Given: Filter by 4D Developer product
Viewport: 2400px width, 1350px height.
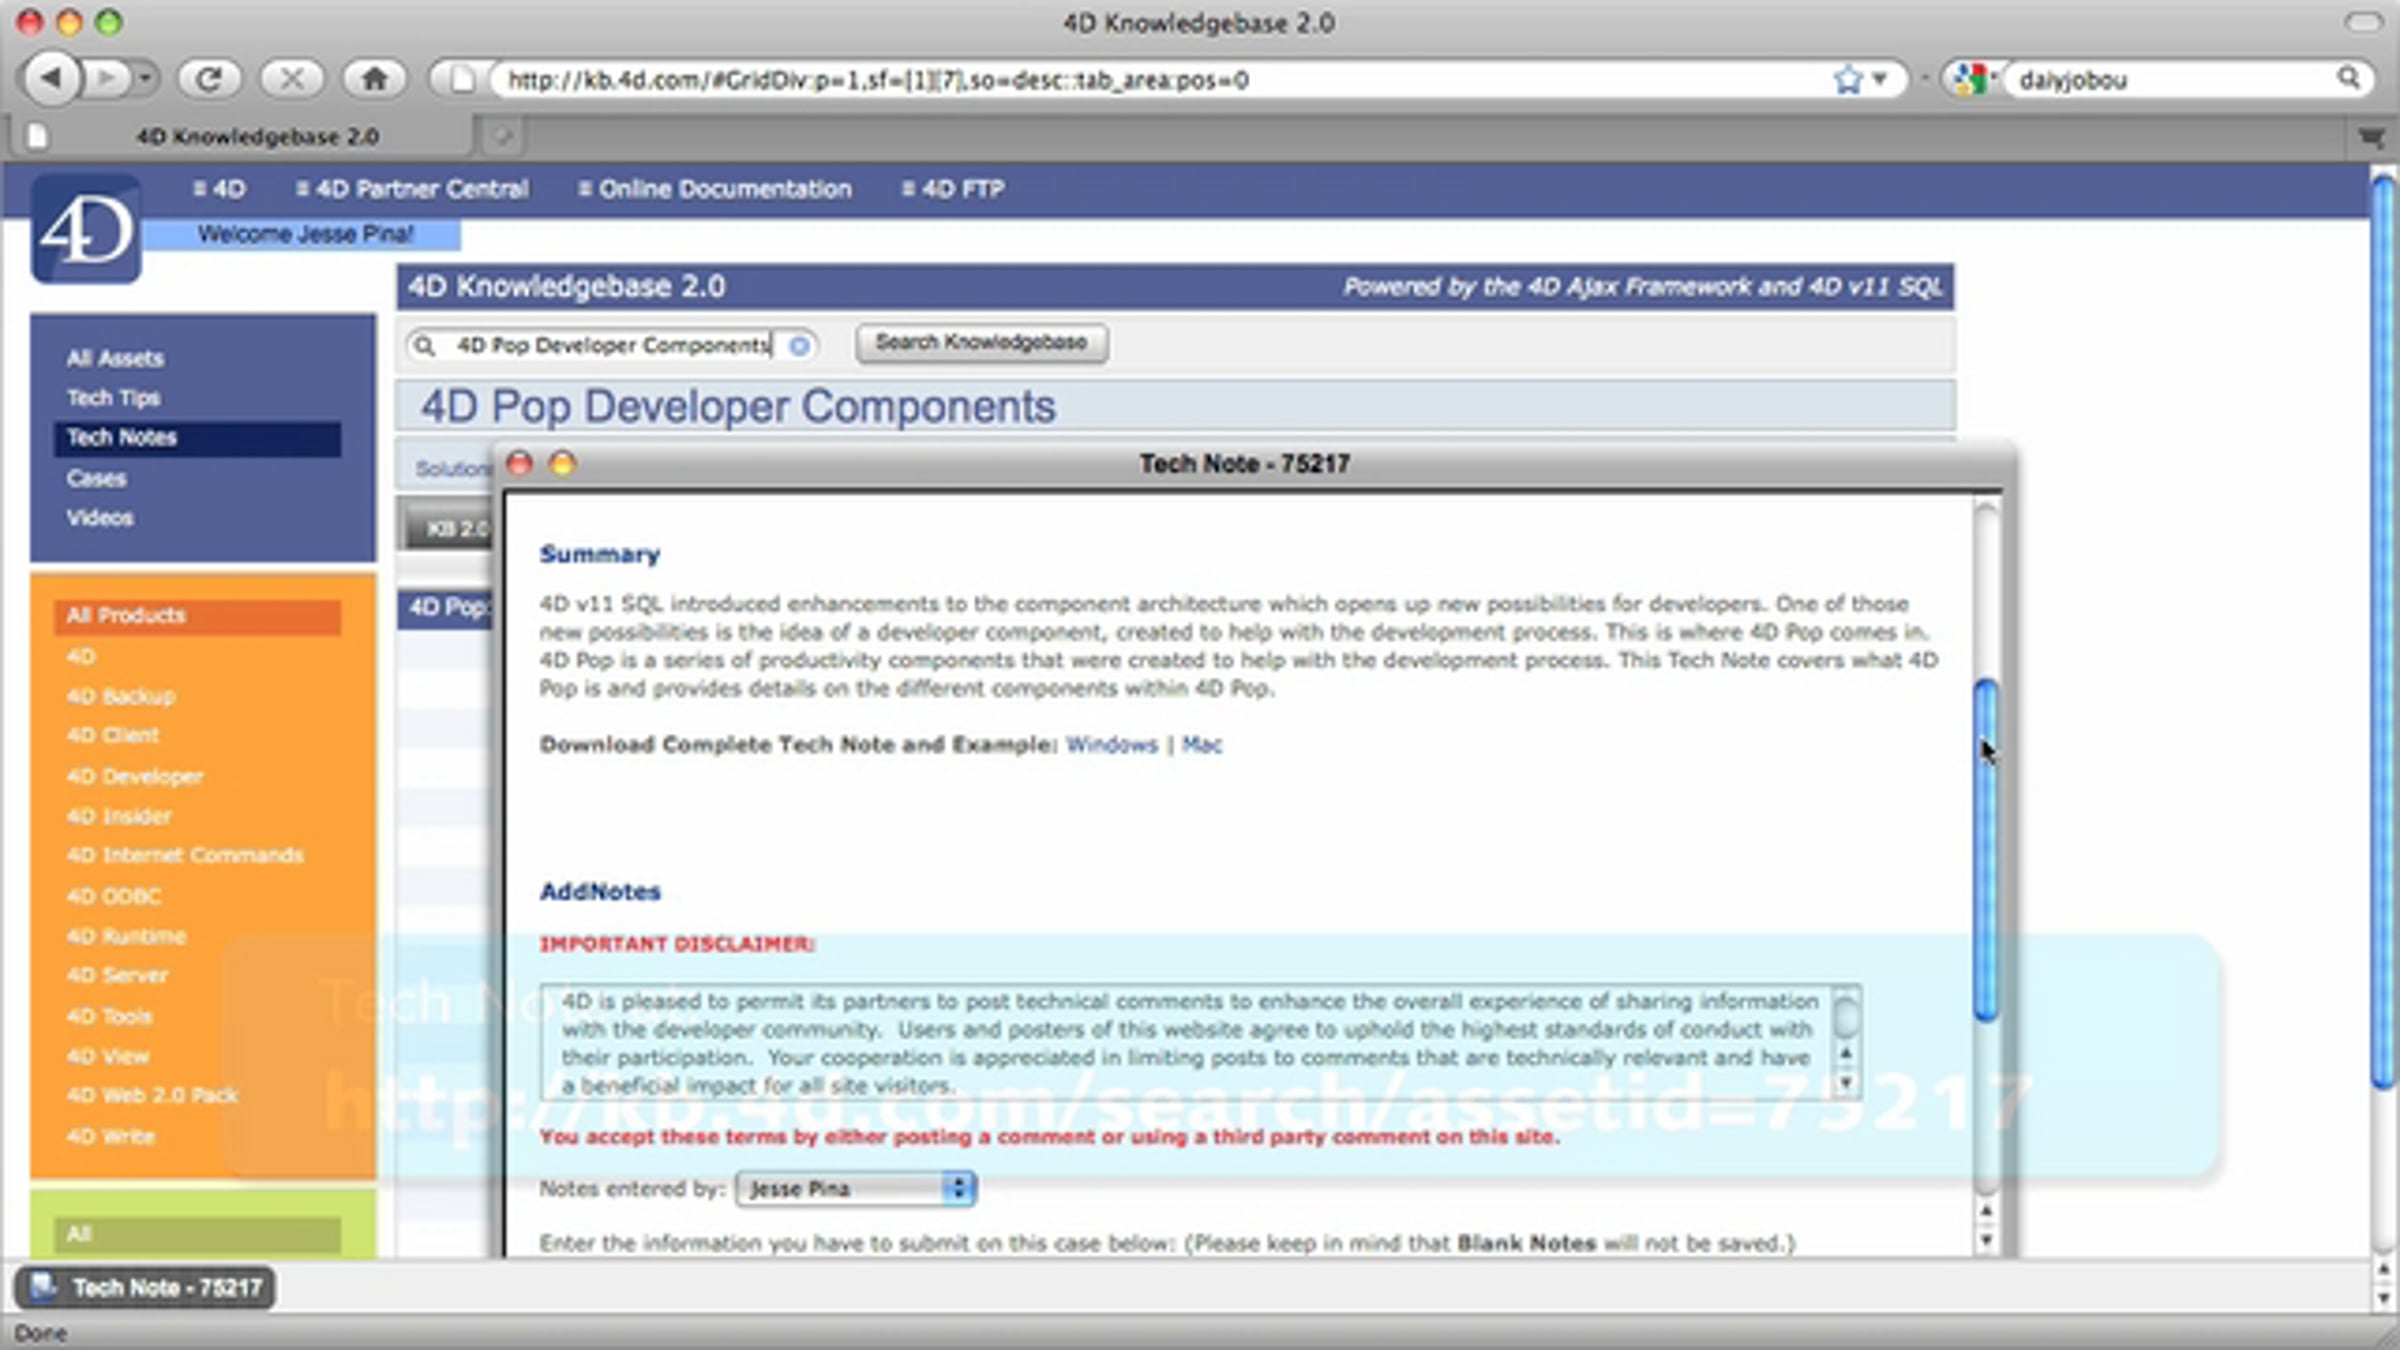Looking at the screenshot, I should 135,776.
